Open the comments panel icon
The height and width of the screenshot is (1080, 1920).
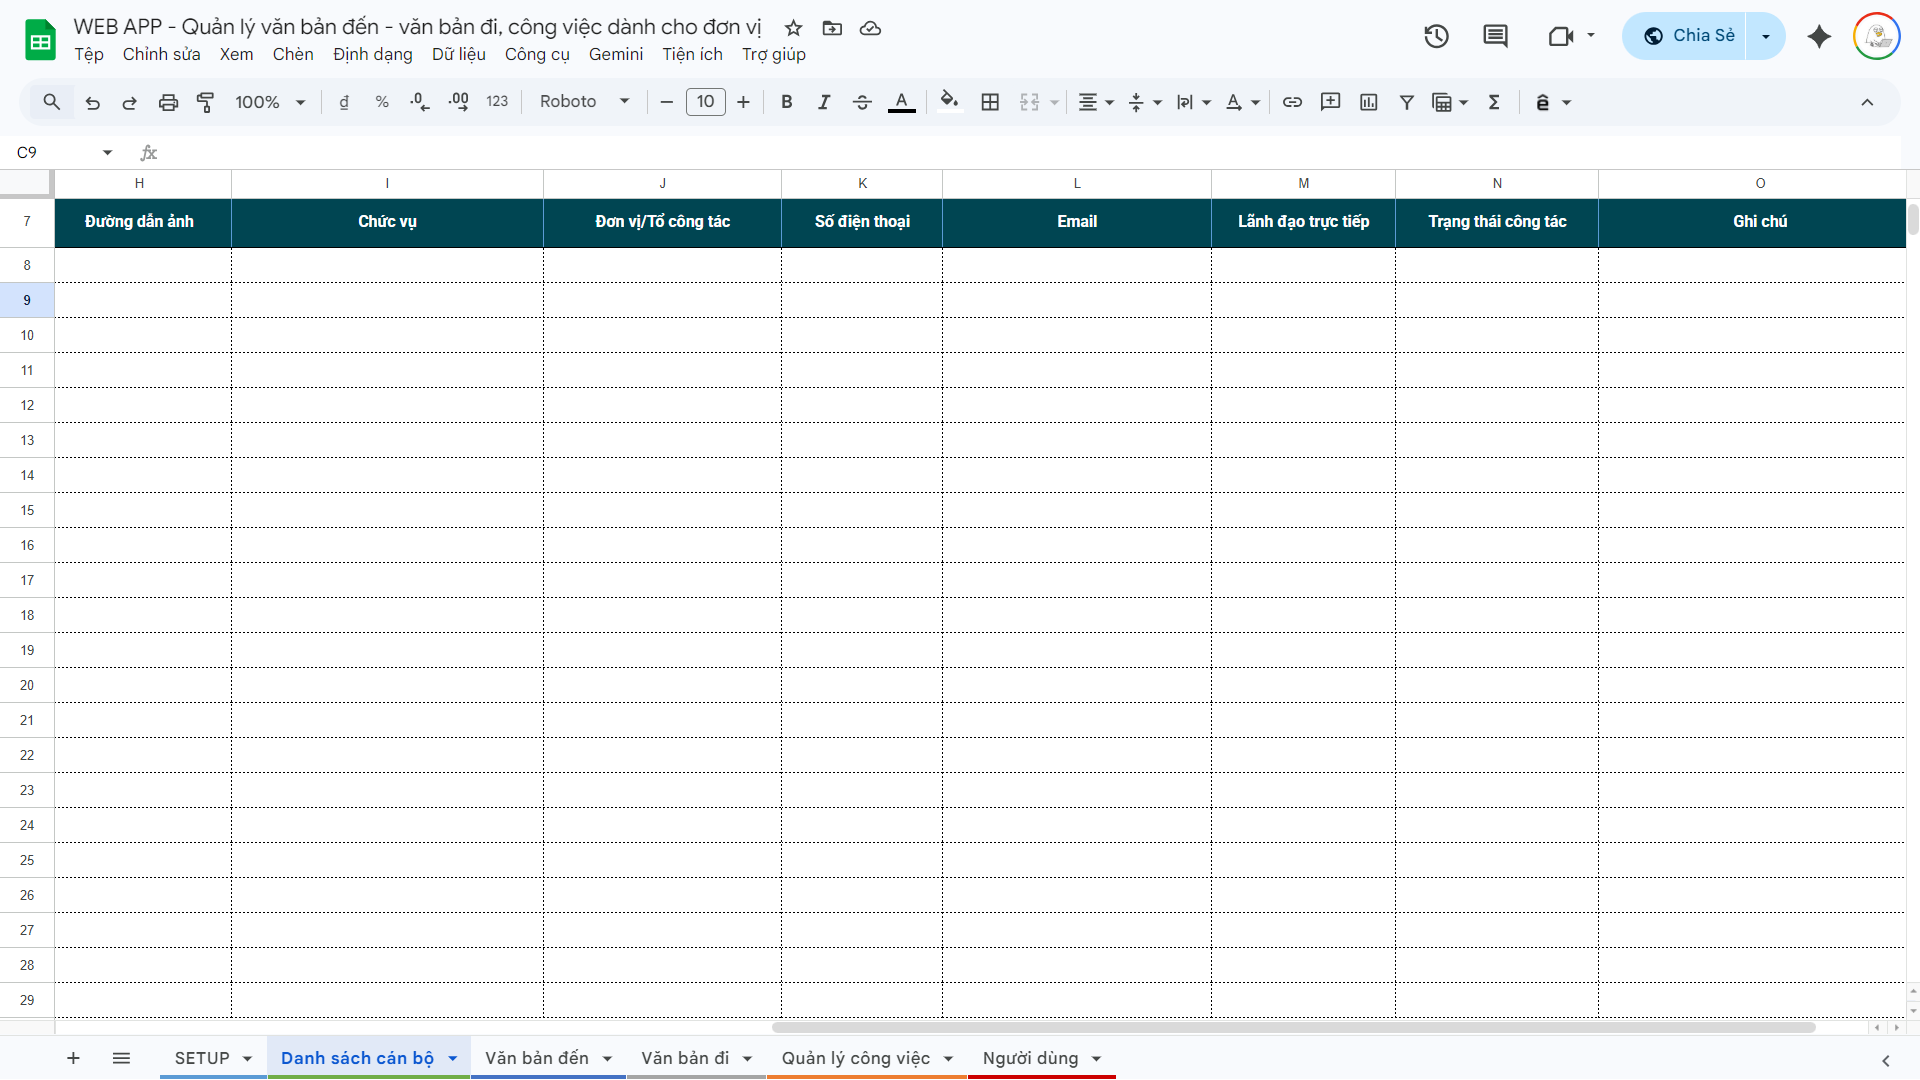[x=1495, y=36]
